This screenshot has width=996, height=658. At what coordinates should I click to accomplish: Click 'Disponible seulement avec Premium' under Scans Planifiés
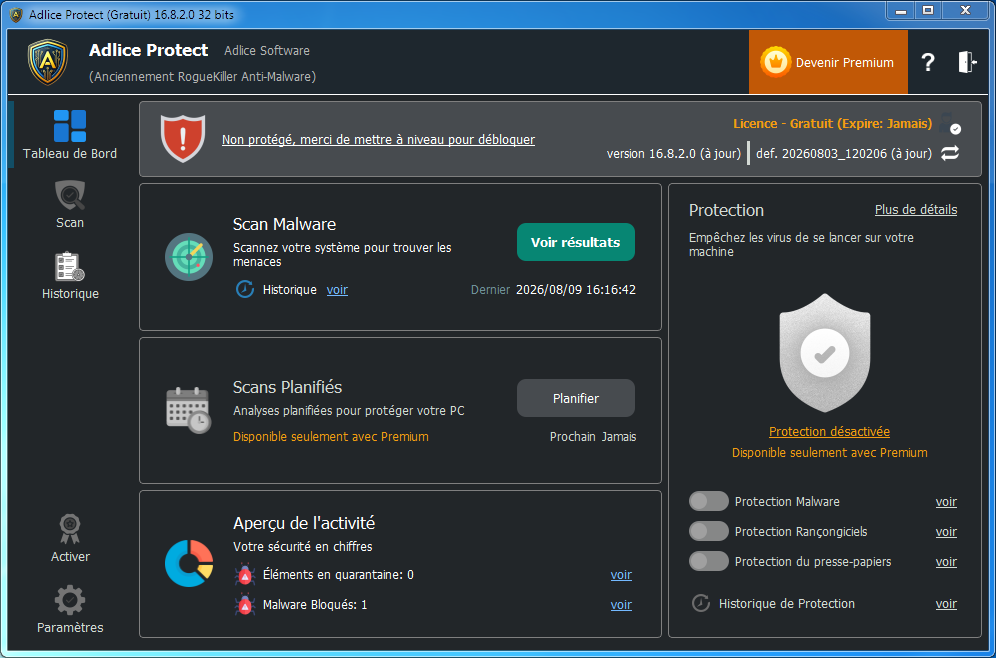point(330,437)
